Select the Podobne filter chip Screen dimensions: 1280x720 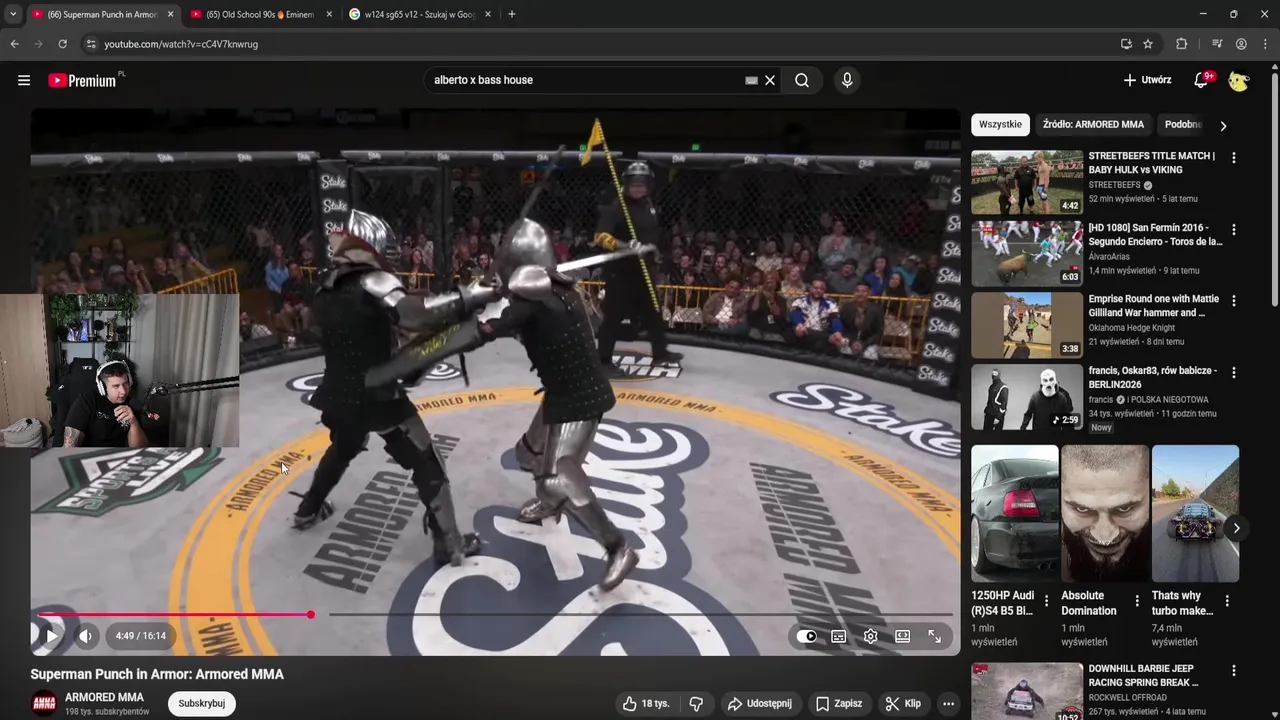[x=1183, y=125]
